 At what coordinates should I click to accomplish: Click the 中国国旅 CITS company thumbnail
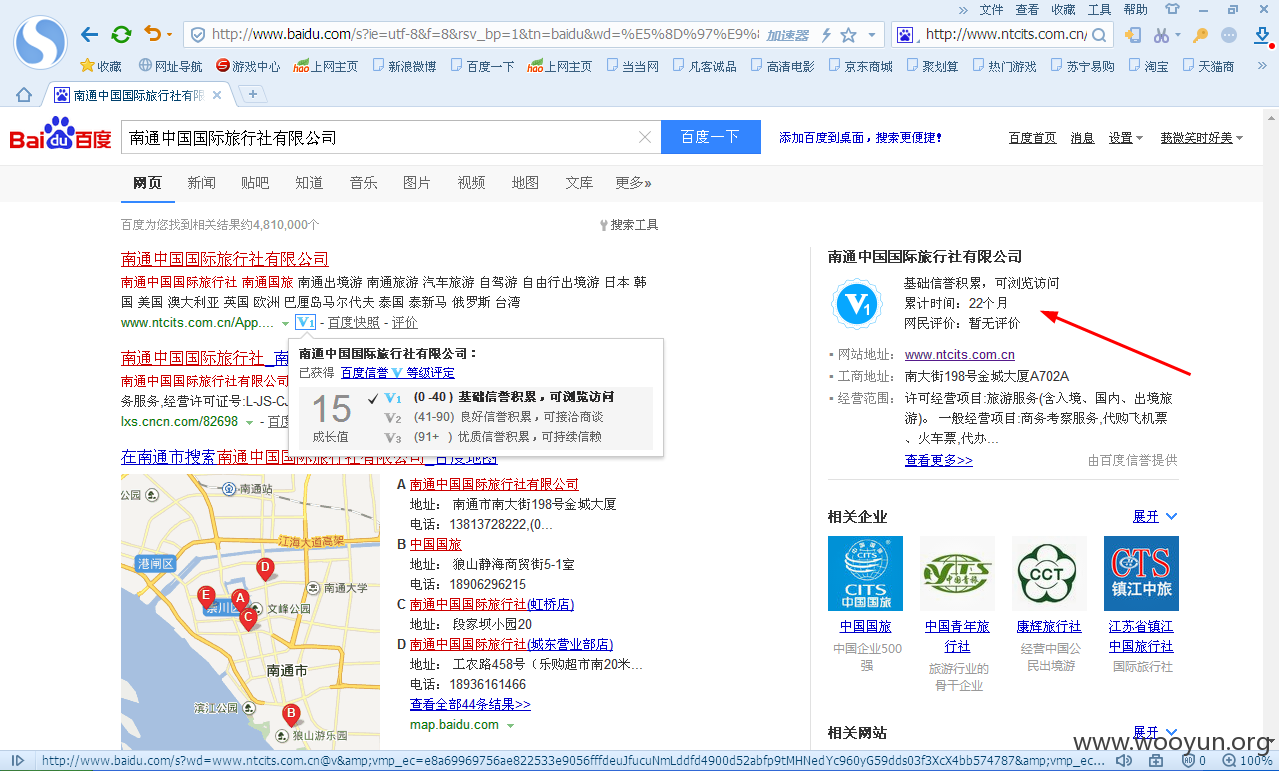click(865, 573)
